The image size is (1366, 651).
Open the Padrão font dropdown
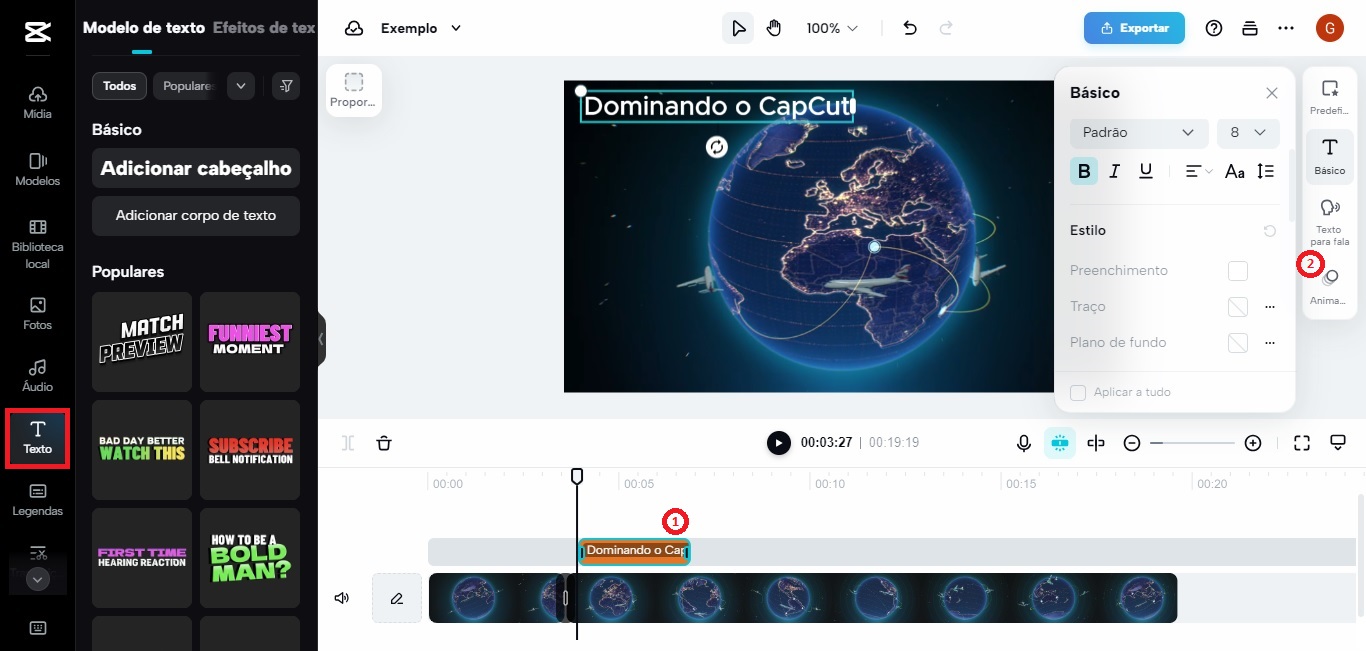click(x=1139, y=132)
